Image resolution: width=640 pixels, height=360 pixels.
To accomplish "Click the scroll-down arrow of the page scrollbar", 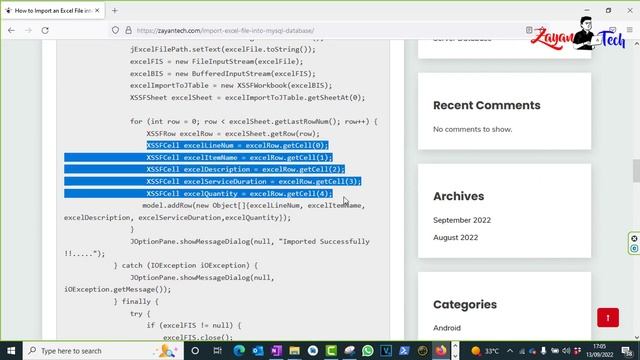I will tap(636, 337).
